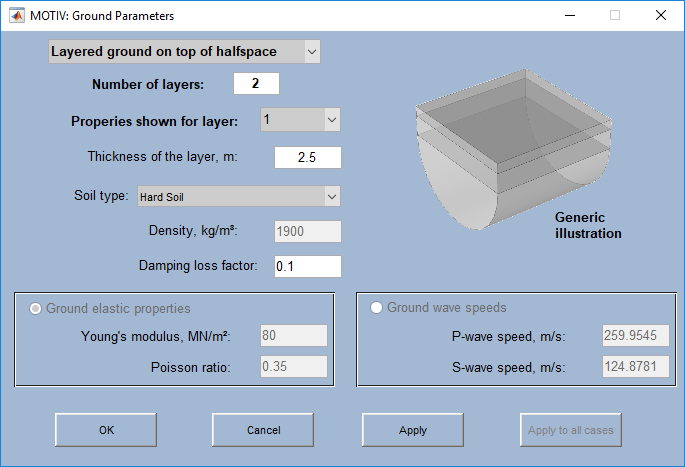685x467 pixels.
Task: Click the Apply button
Action: pos(412,430)
